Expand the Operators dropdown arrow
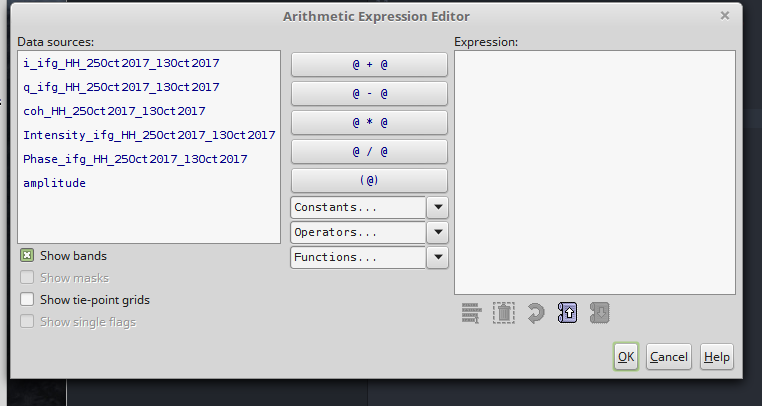The width and height of the screenshot is (762, 406). 437,232
